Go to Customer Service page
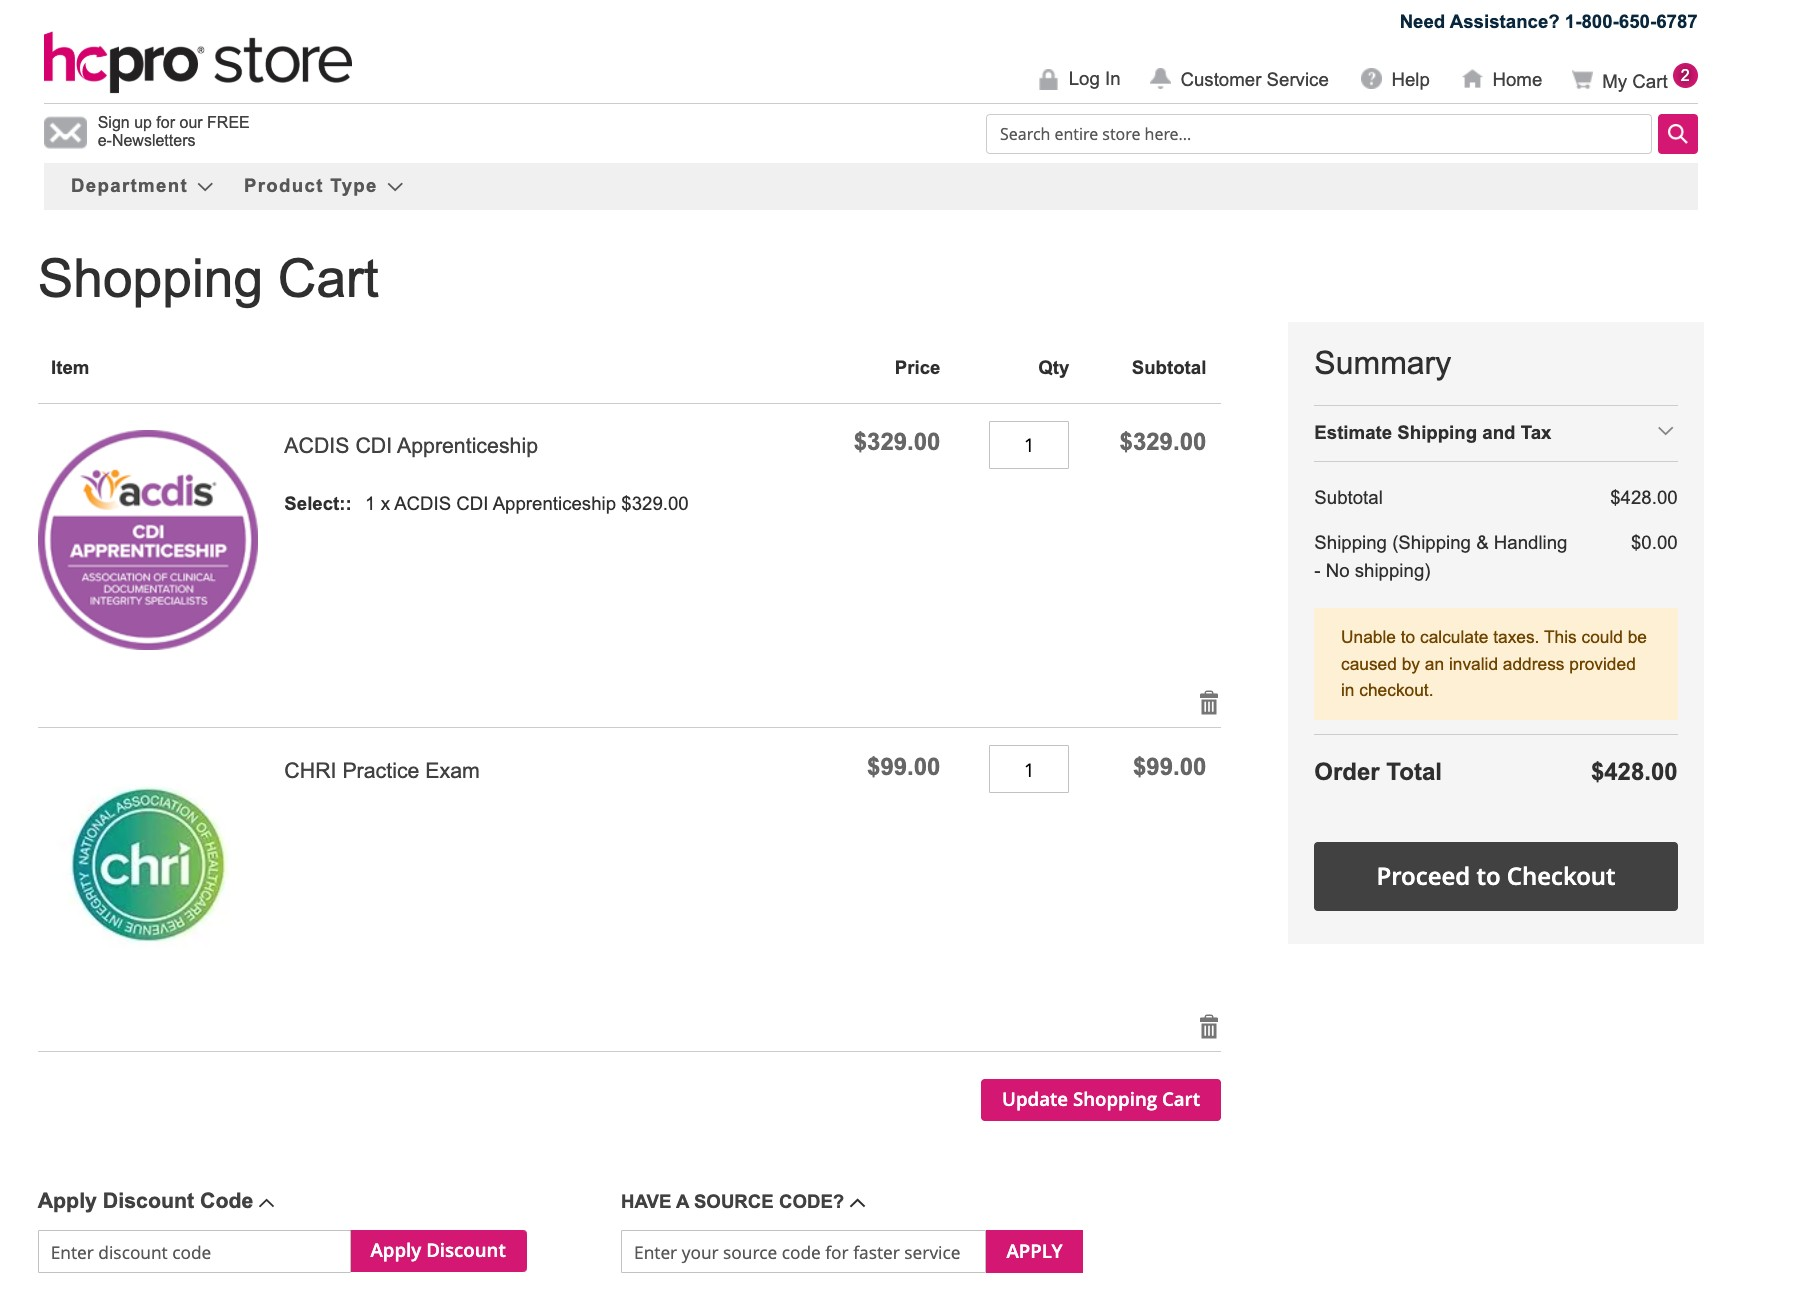Viewport: 1798px width, 1304px height. (x=1253, y=80)
